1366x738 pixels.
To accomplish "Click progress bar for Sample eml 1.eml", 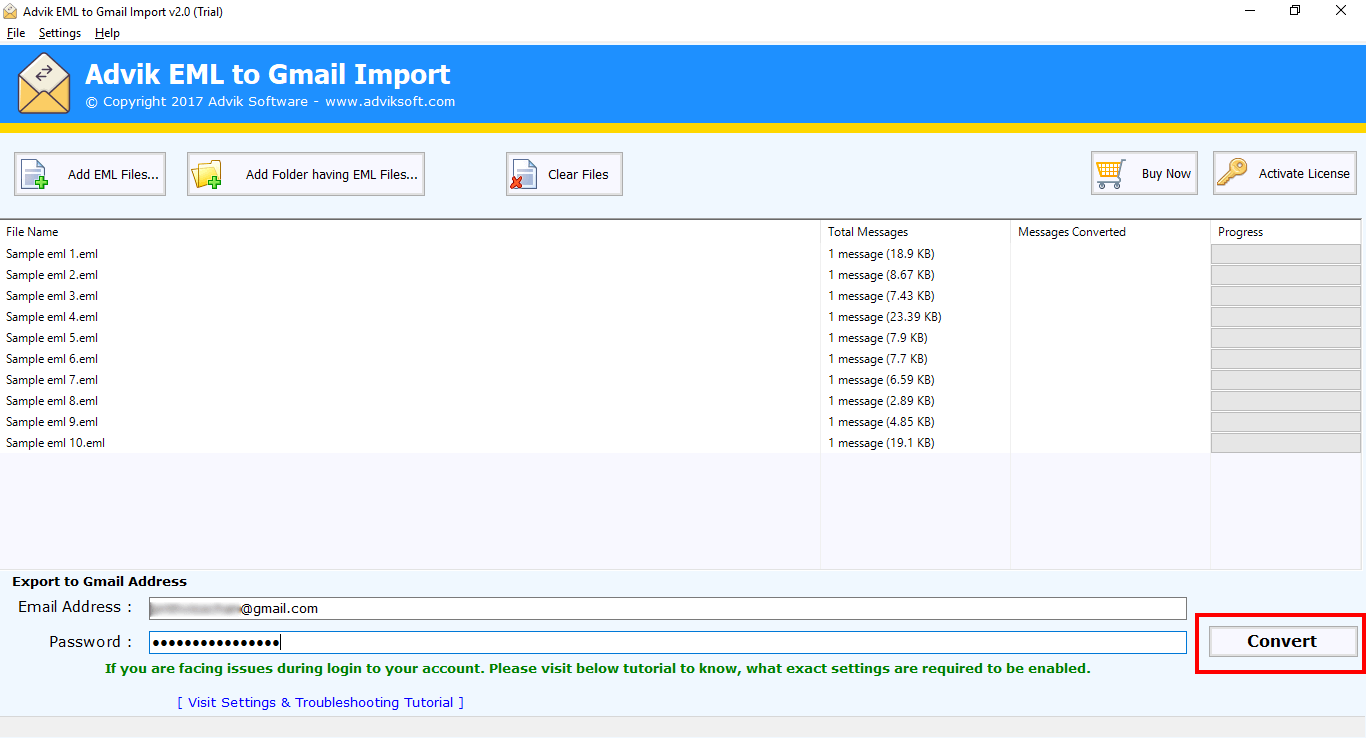I will (1286, 254).
